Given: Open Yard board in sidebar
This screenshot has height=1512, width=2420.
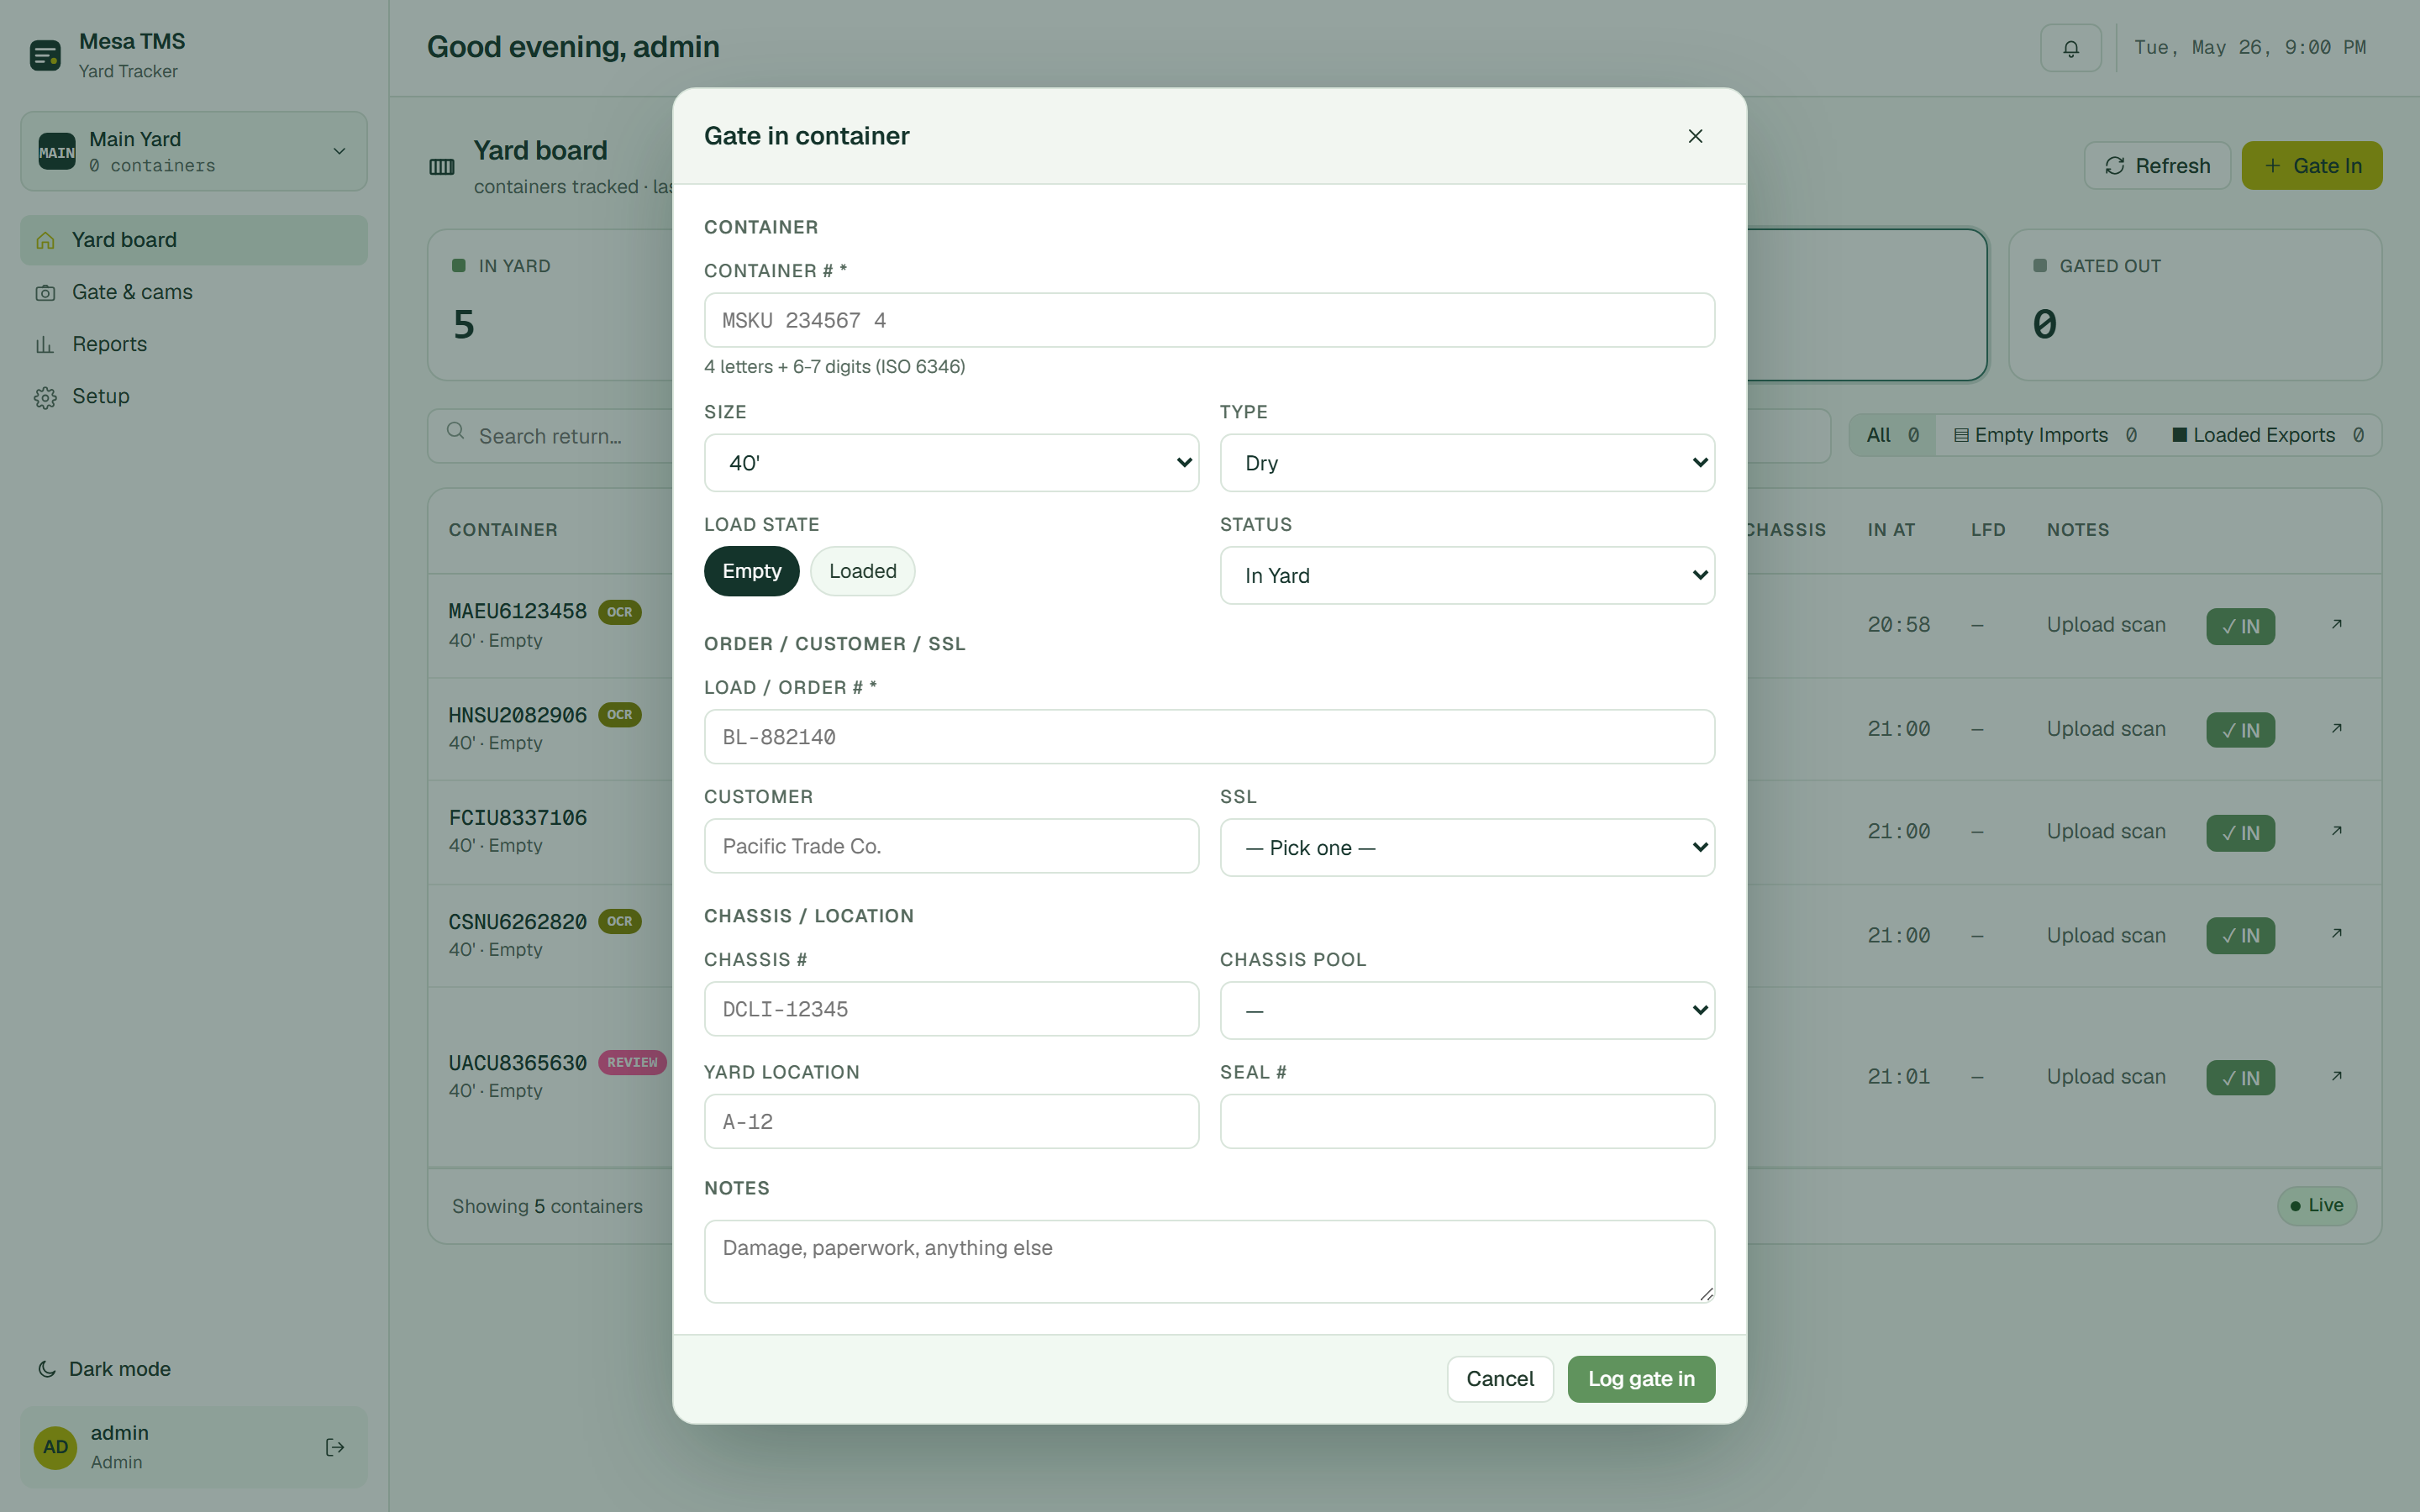Looking at the screenshot, I should pyautogui.click(x=194, y=240).
